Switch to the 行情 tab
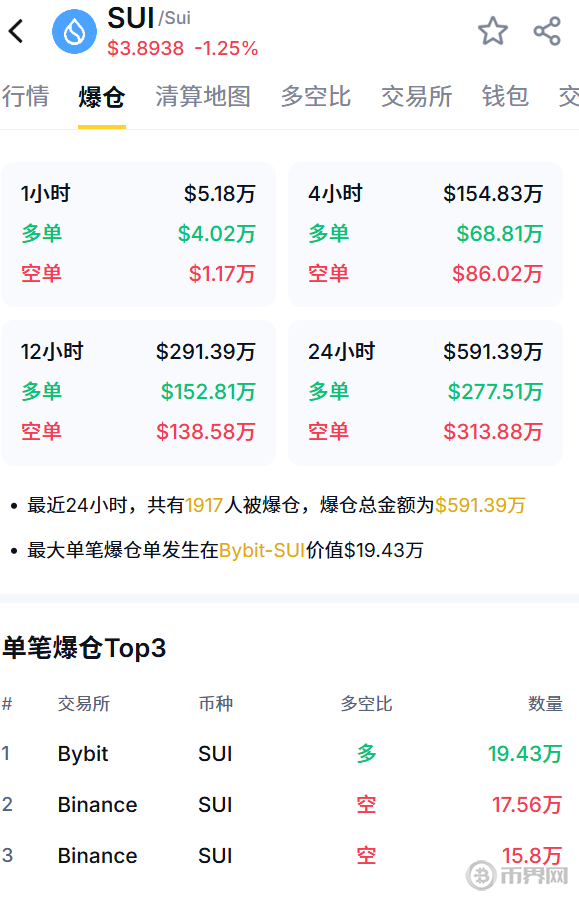579x903 pixels. (x=26, y=96)
